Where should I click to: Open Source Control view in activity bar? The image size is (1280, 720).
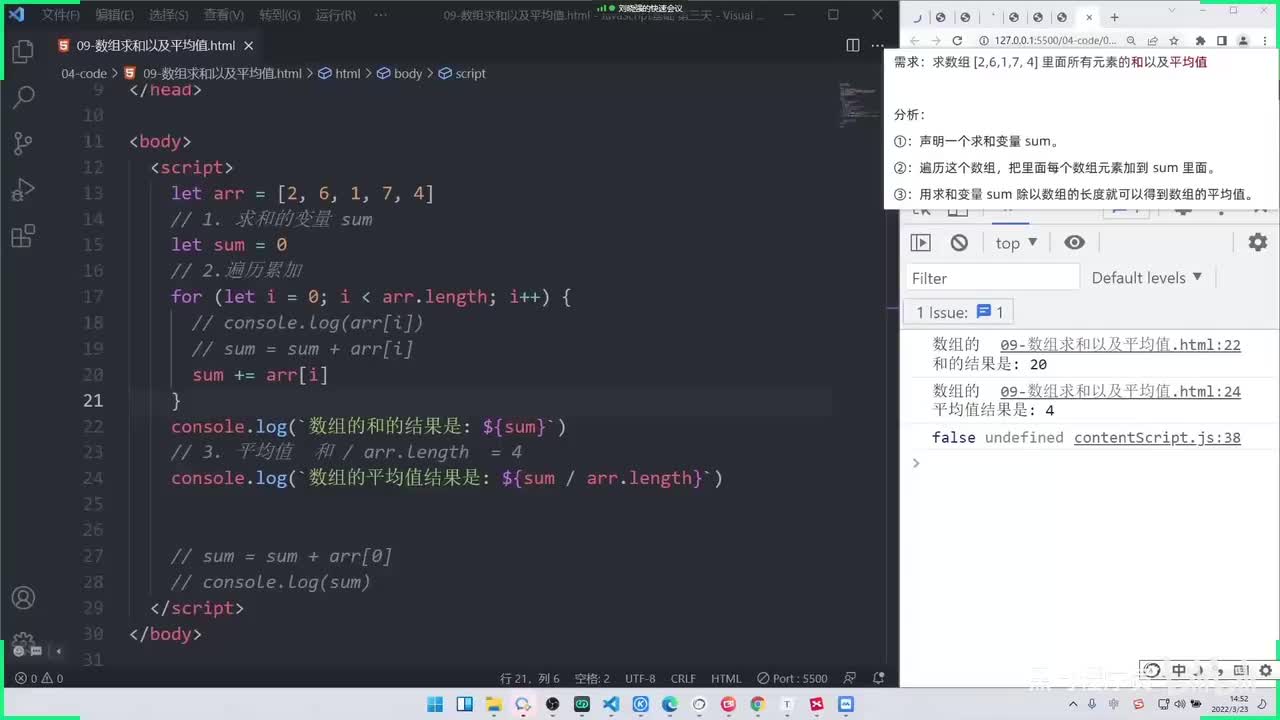(x=22, y=143)
